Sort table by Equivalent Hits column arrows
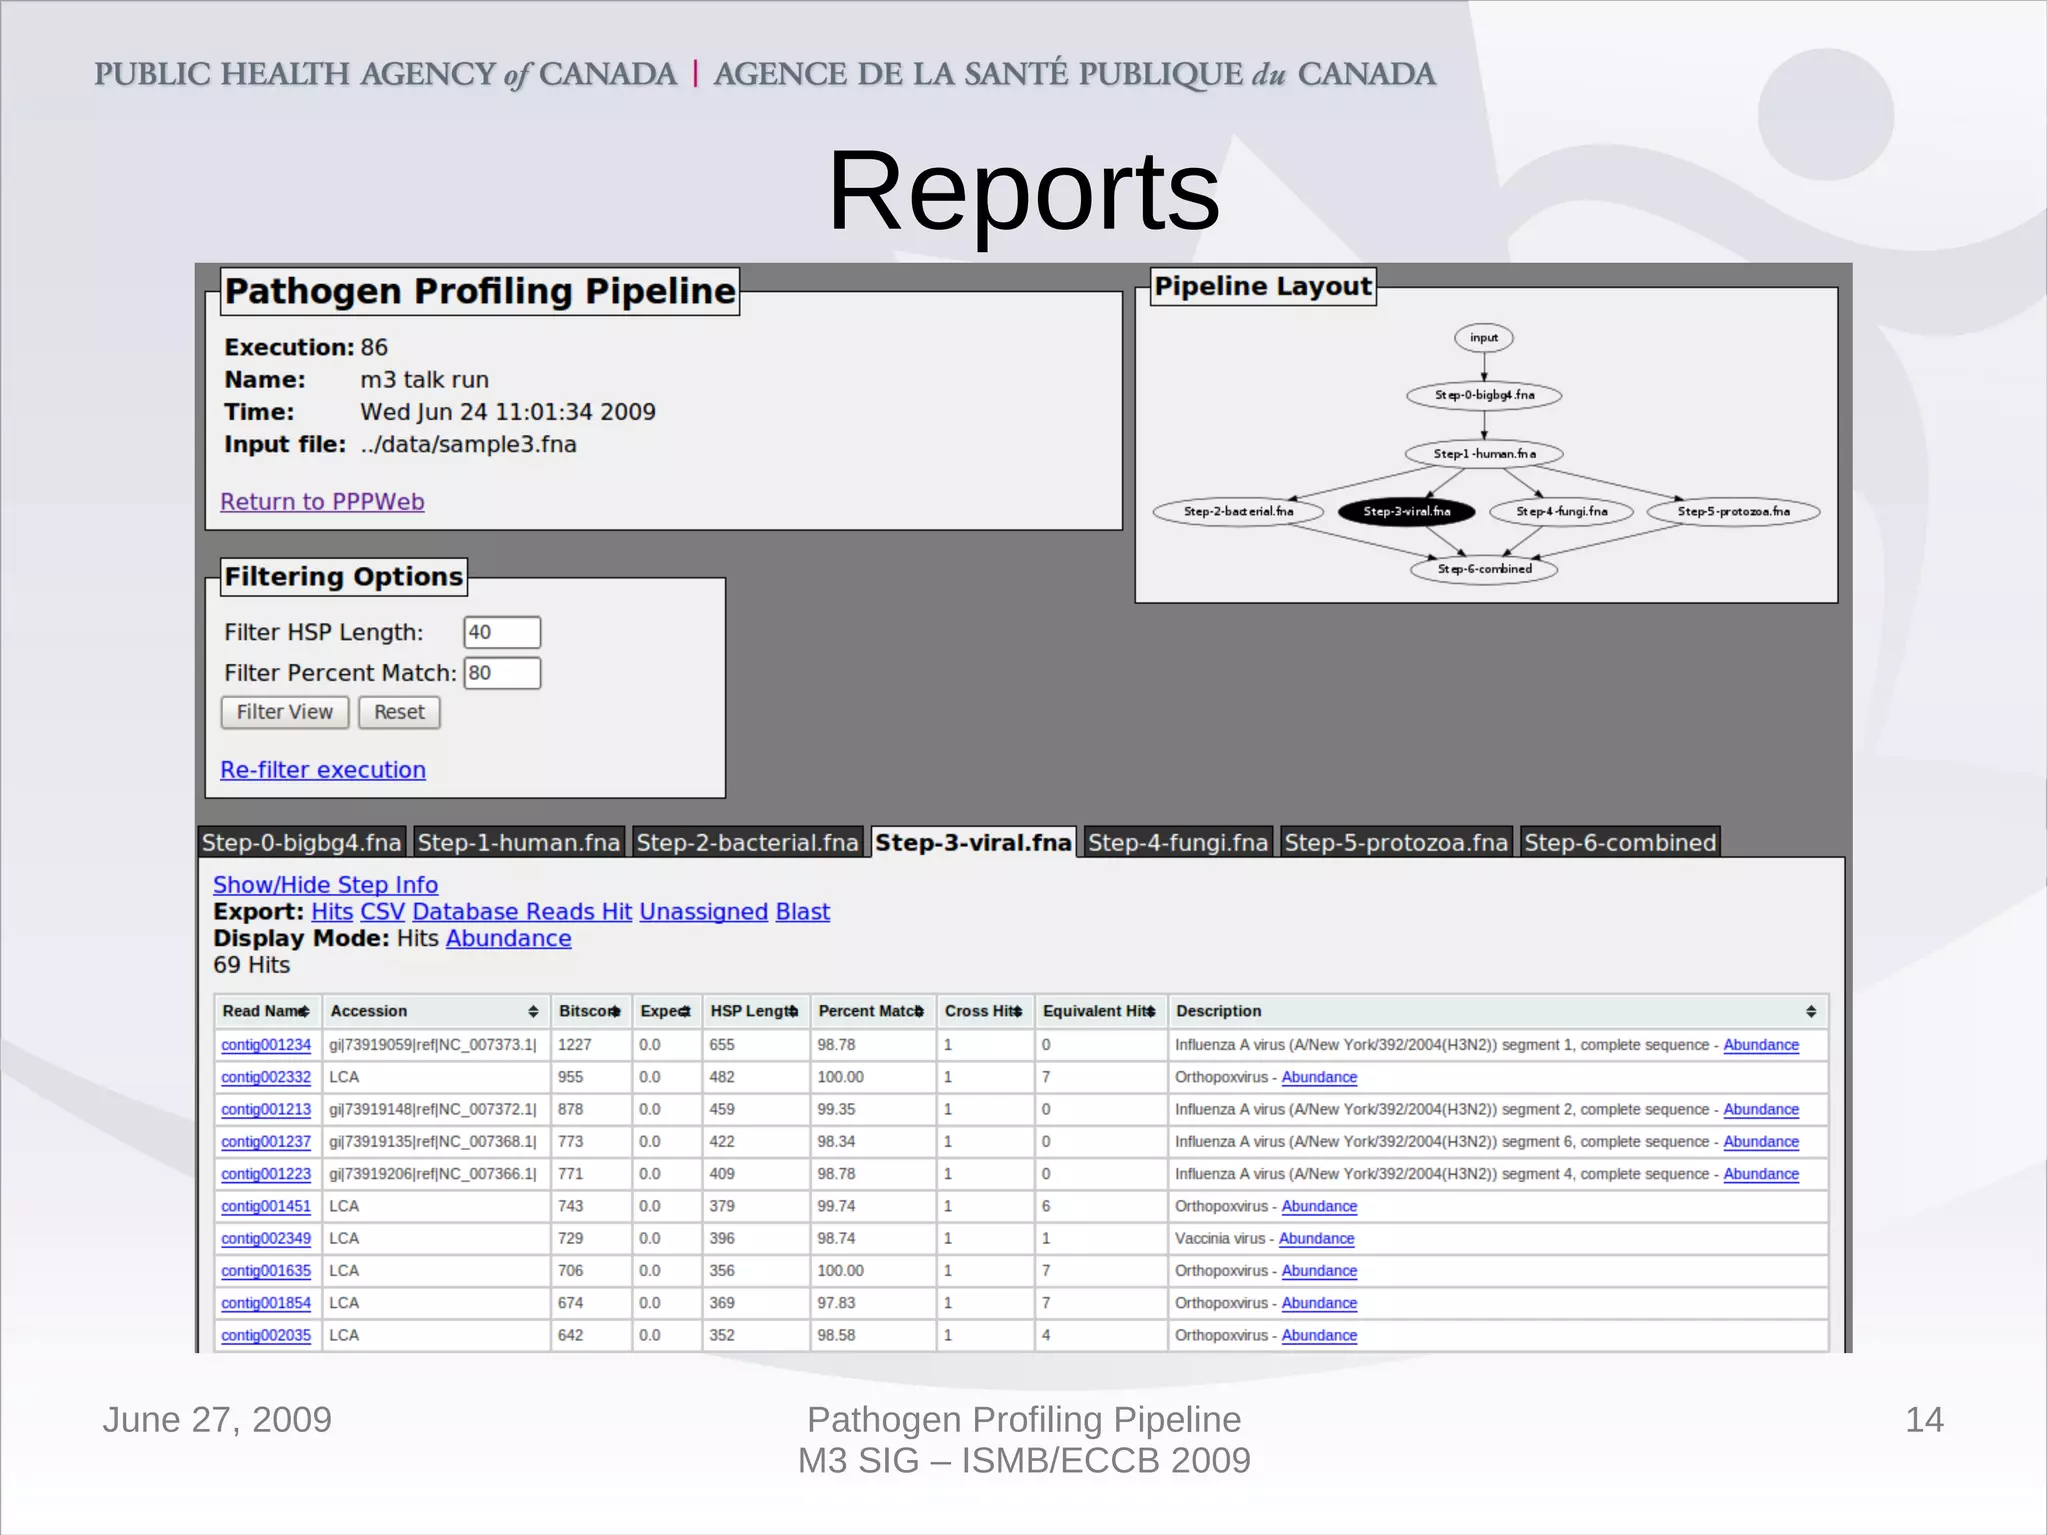The width and height of the screenshot is (2048, 1535). click(x=1151, y=1012)
